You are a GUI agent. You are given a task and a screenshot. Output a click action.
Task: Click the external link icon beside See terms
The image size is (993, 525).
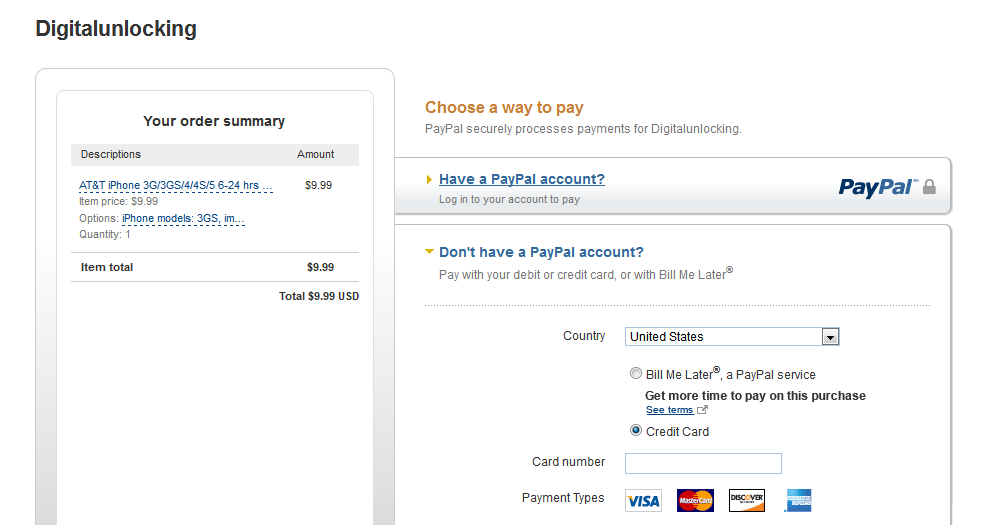[702, 410]
